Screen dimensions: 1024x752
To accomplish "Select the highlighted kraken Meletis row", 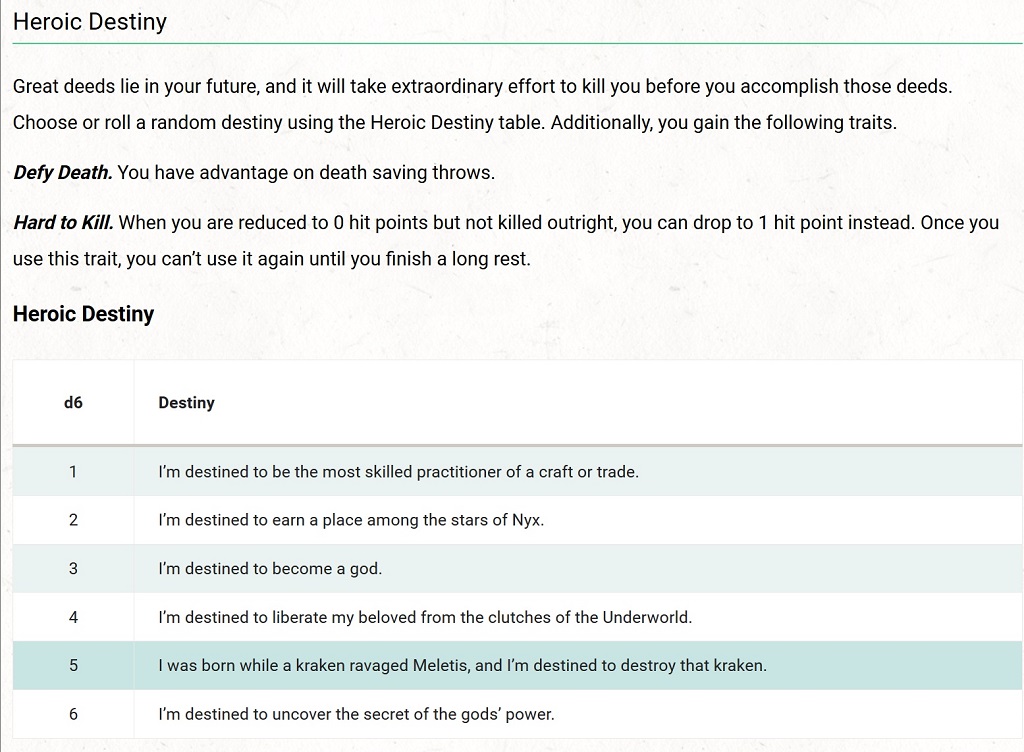I will [517, 665].
